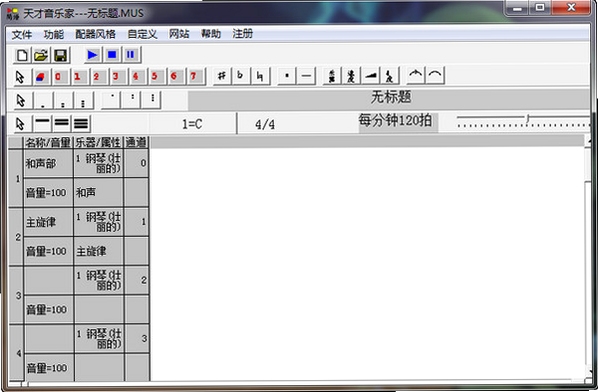This screenshot has height=392, width=598.
Task: Click 音量=100 in track 3
Action: pyautogui.click(x=48, y=310)
